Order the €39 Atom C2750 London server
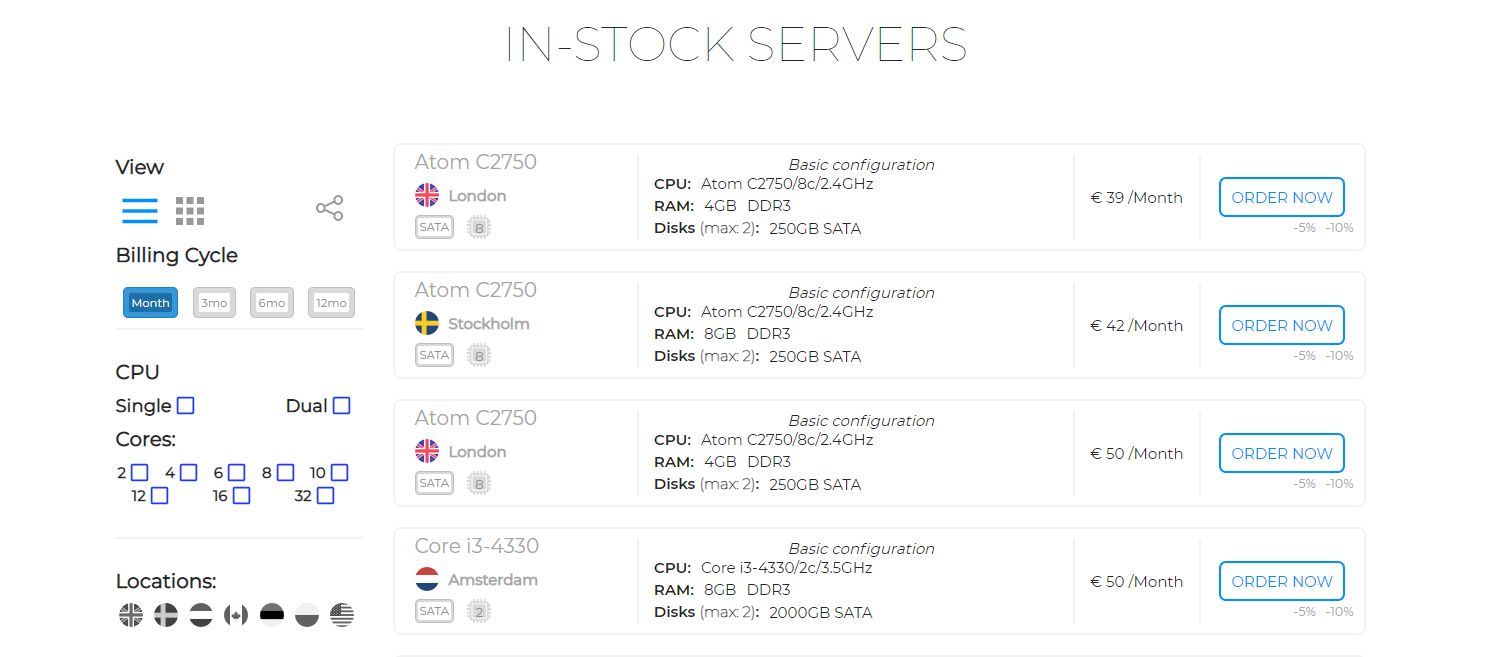 point(1281,197)
